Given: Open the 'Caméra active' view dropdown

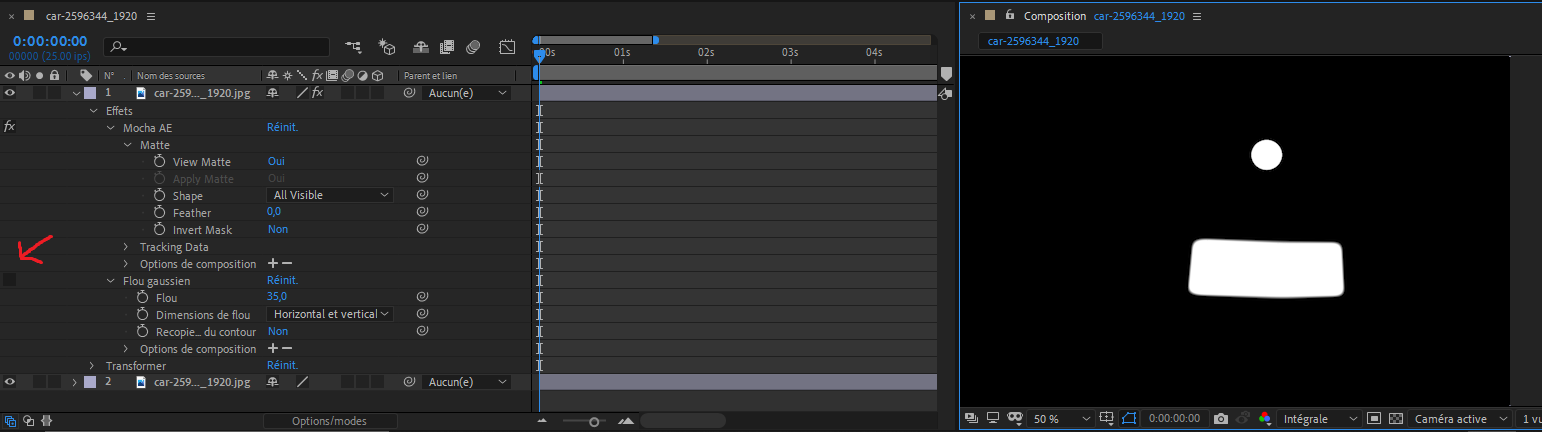Looking at the screenshot, I should [x=1459, y=419].
